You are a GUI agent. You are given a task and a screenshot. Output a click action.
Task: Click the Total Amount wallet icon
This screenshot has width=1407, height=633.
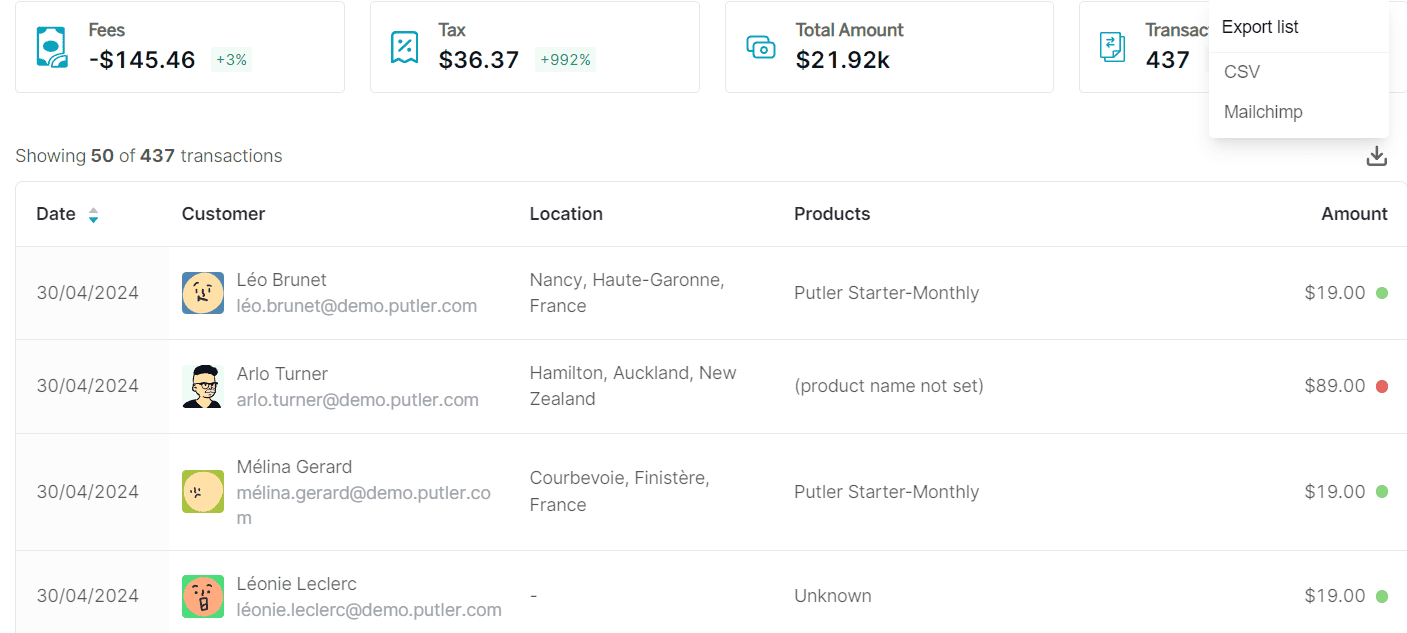point(760,46)
